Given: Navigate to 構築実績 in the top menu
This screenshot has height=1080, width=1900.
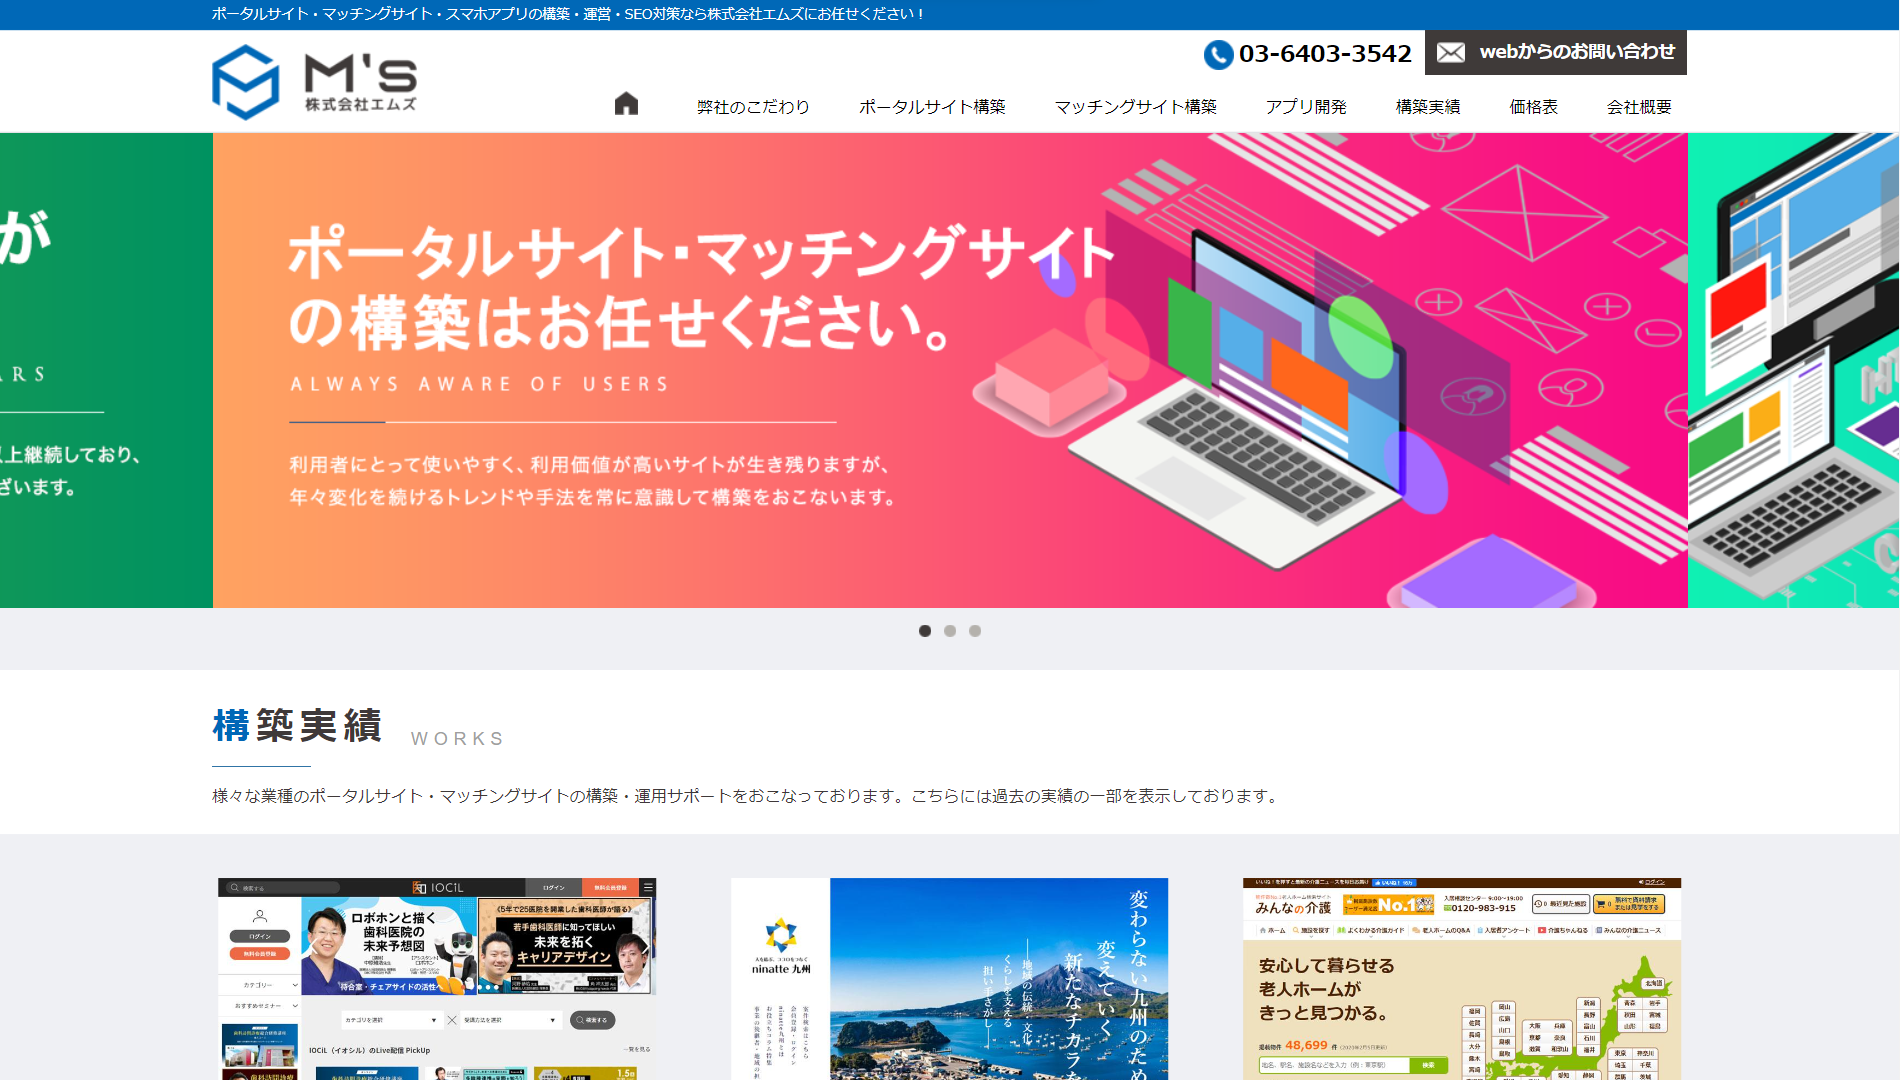Looking at the screenshot, I should (1427, 107).
